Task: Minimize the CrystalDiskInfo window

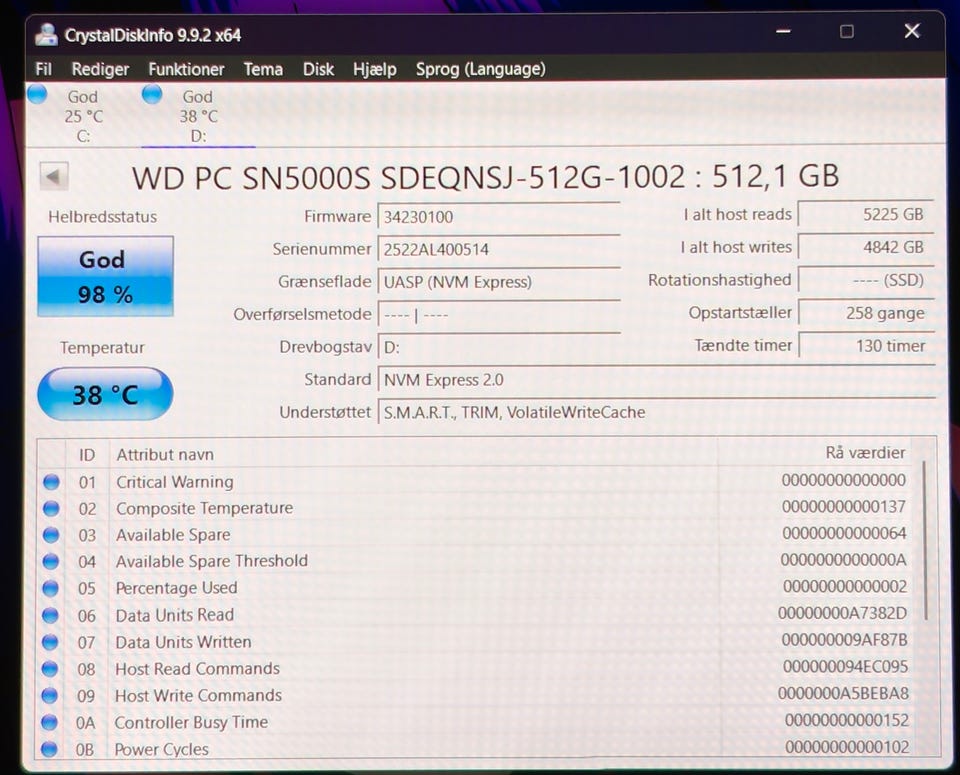Action: coord(783,31)
